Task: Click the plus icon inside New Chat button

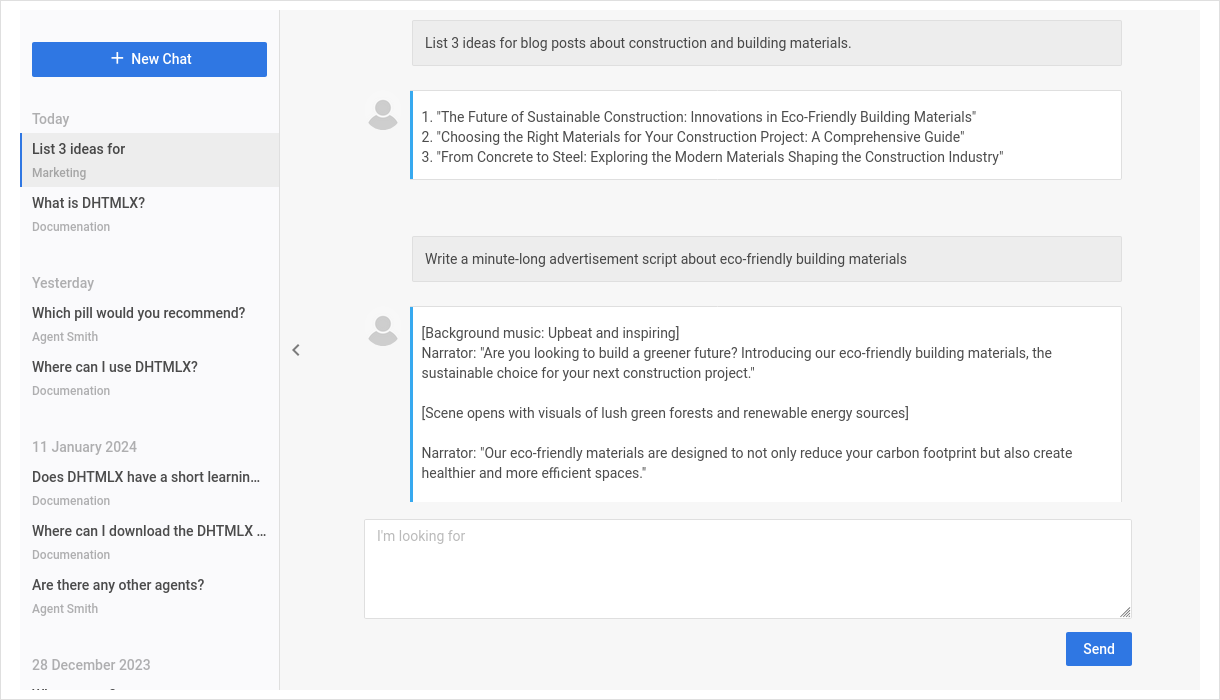Action: pyautogui.click(x=116, y=58)
